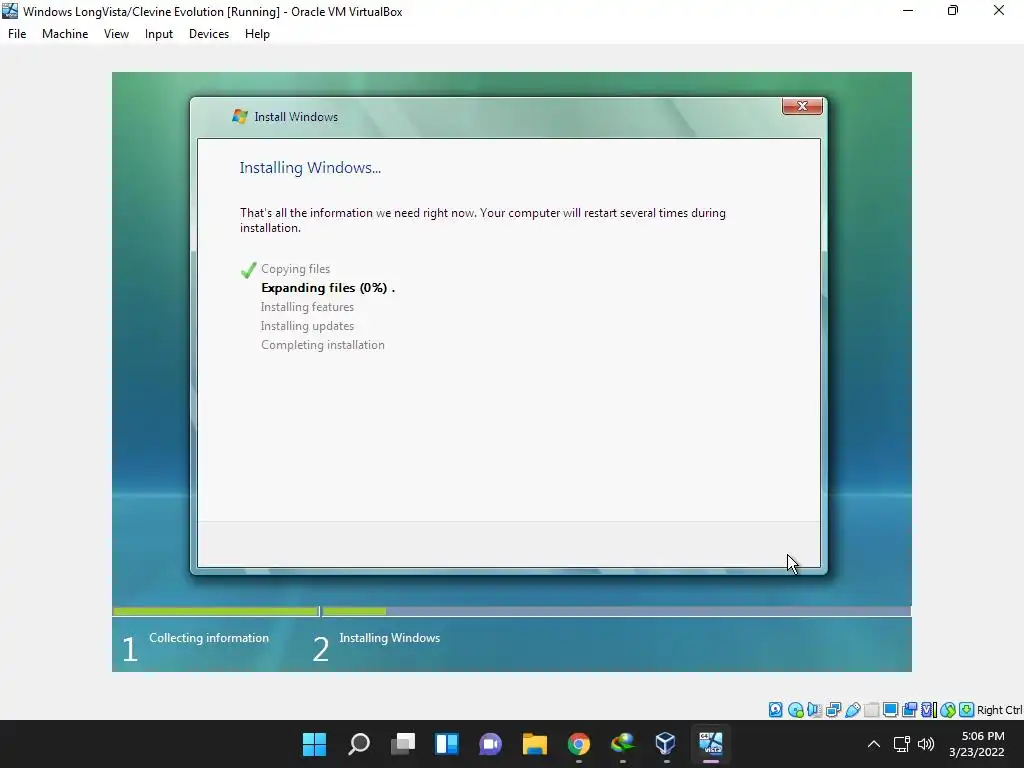Open the File menu
The image size is (1024, 768).
click(x=17, y=34)
